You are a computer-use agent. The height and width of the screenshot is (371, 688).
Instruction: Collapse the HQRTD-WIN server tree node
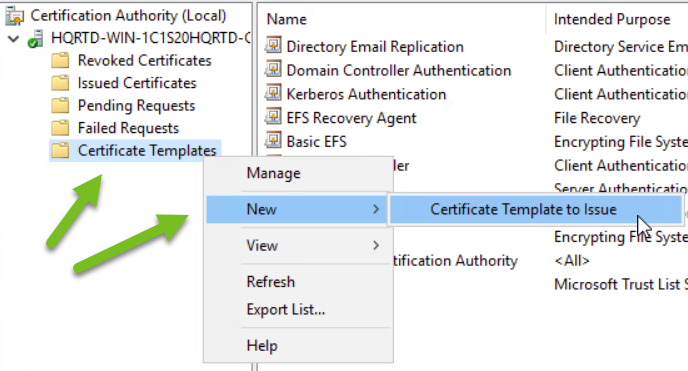click(x=14, y=39)
